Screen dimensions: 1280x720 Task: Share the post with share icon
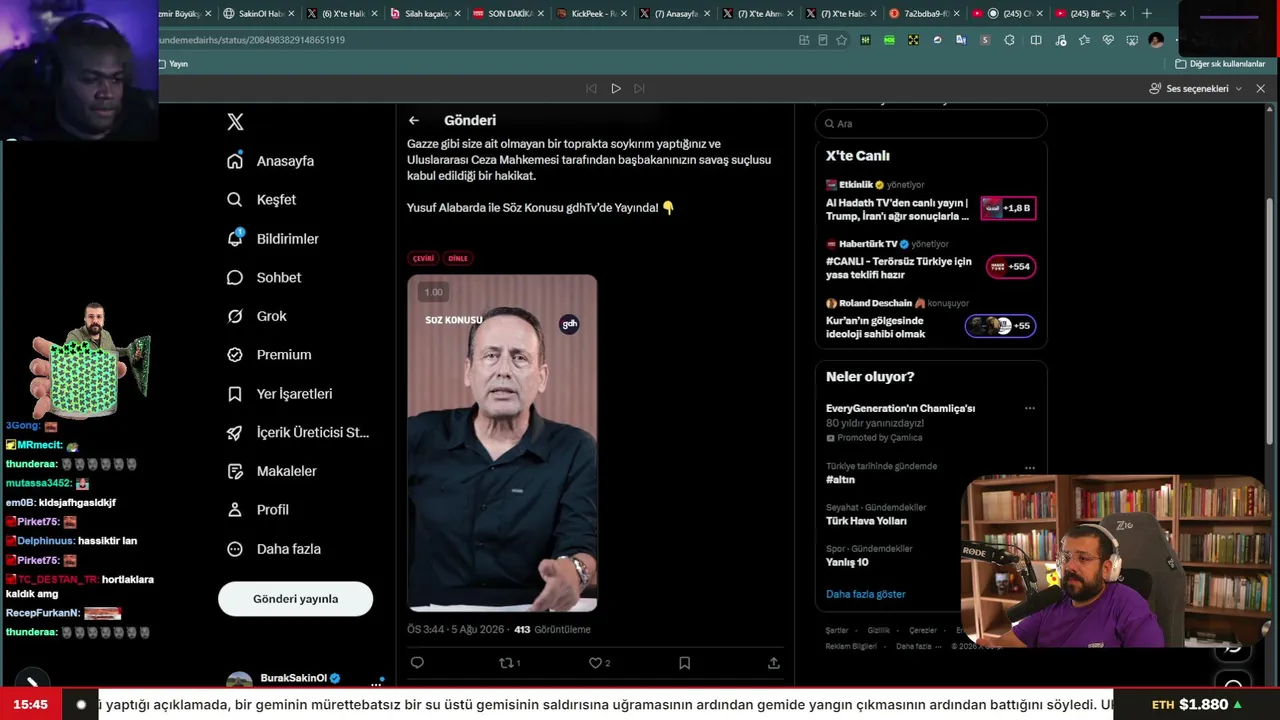pos(773,663)
